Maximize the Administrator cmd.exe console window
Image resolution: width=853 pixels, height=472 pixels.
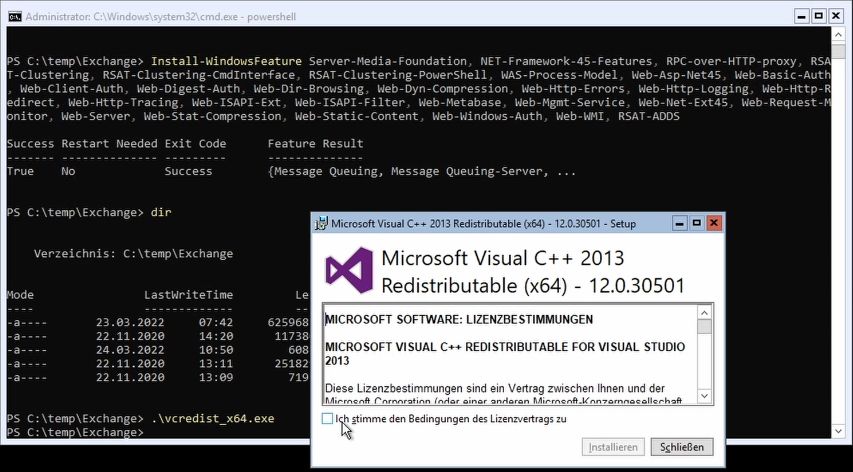pyautogui.click(x=819, y=16)
